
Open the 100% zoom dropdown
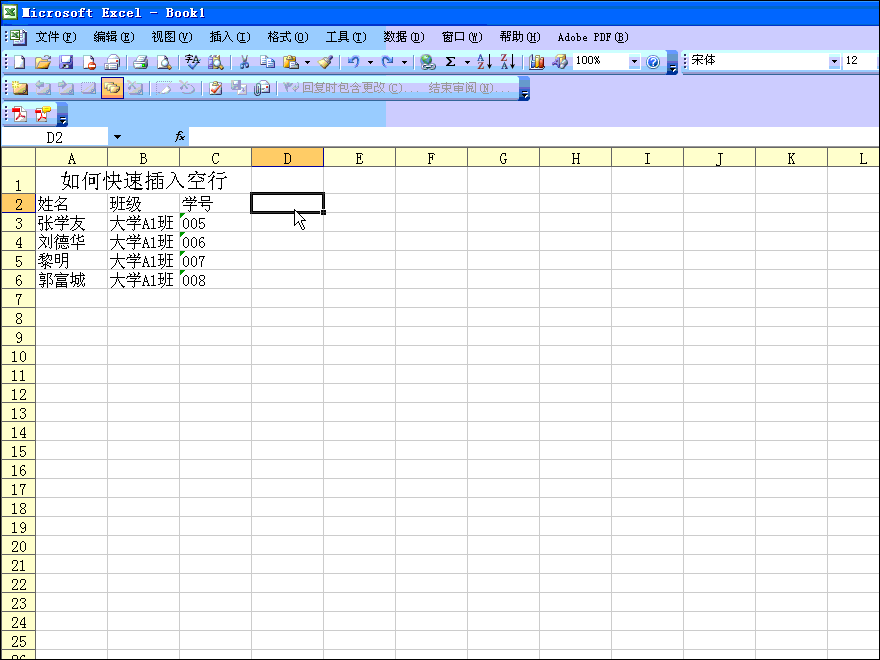point(633,62)
